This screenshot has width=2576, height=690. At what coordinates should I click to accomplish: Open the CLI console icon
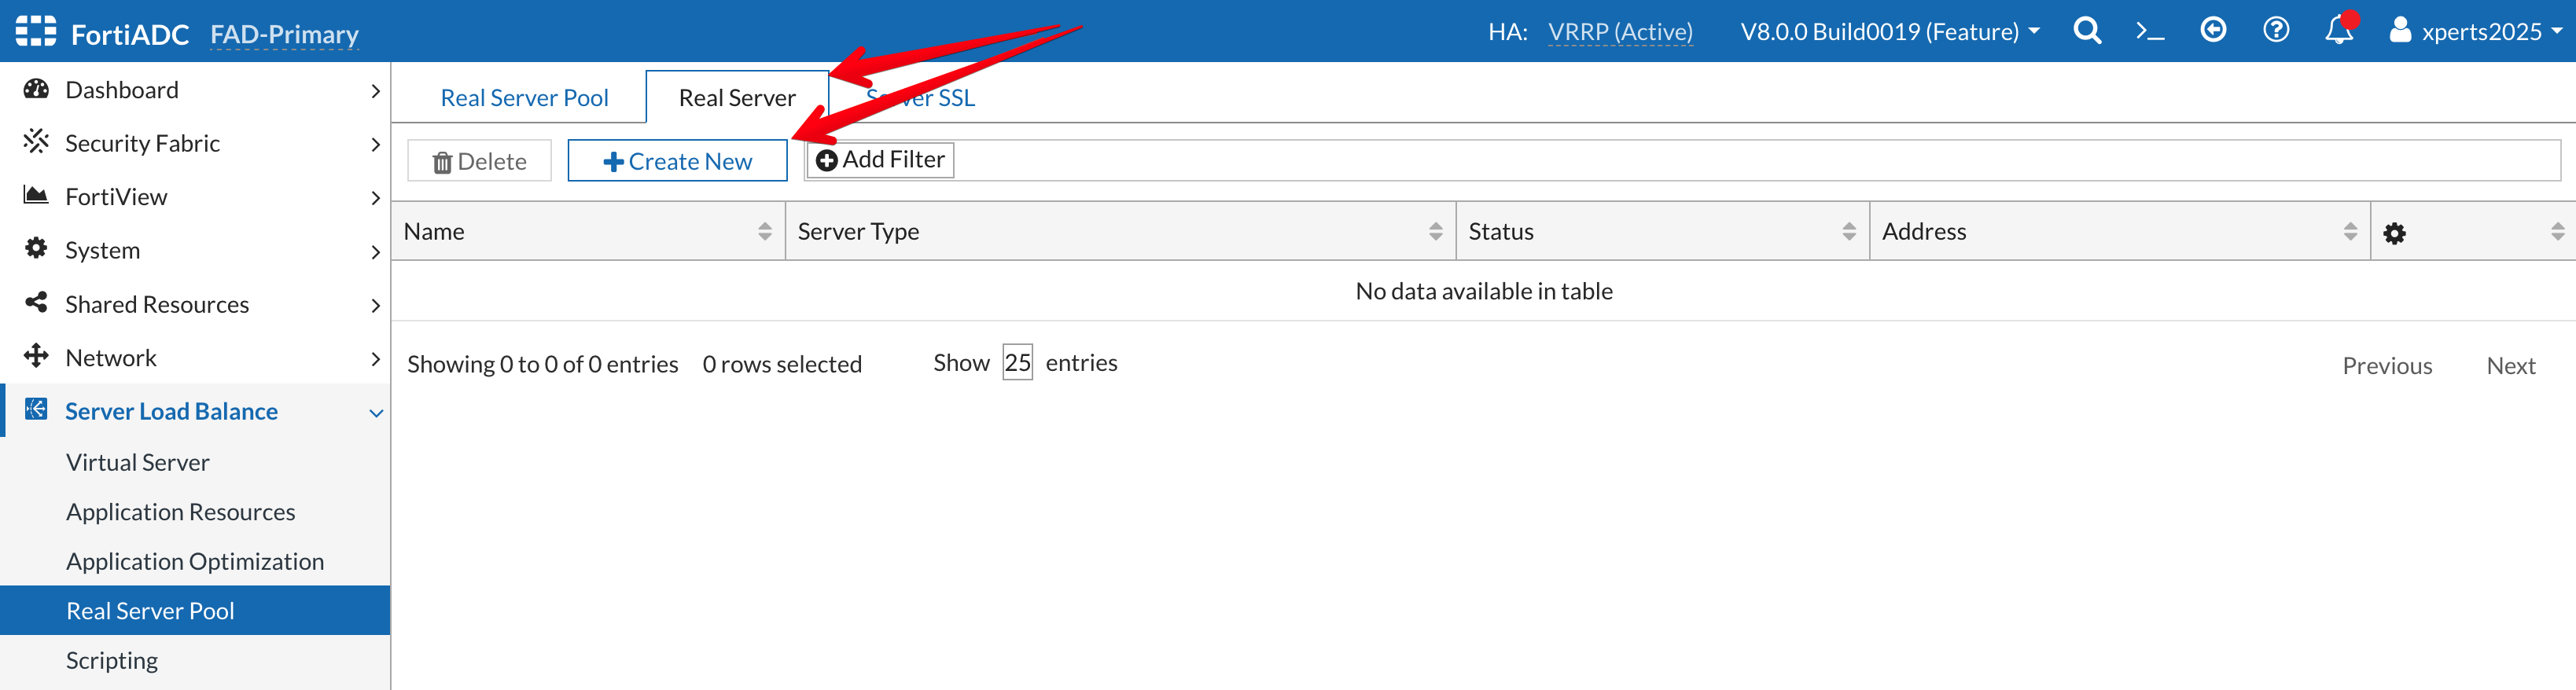coord(2149,31)
